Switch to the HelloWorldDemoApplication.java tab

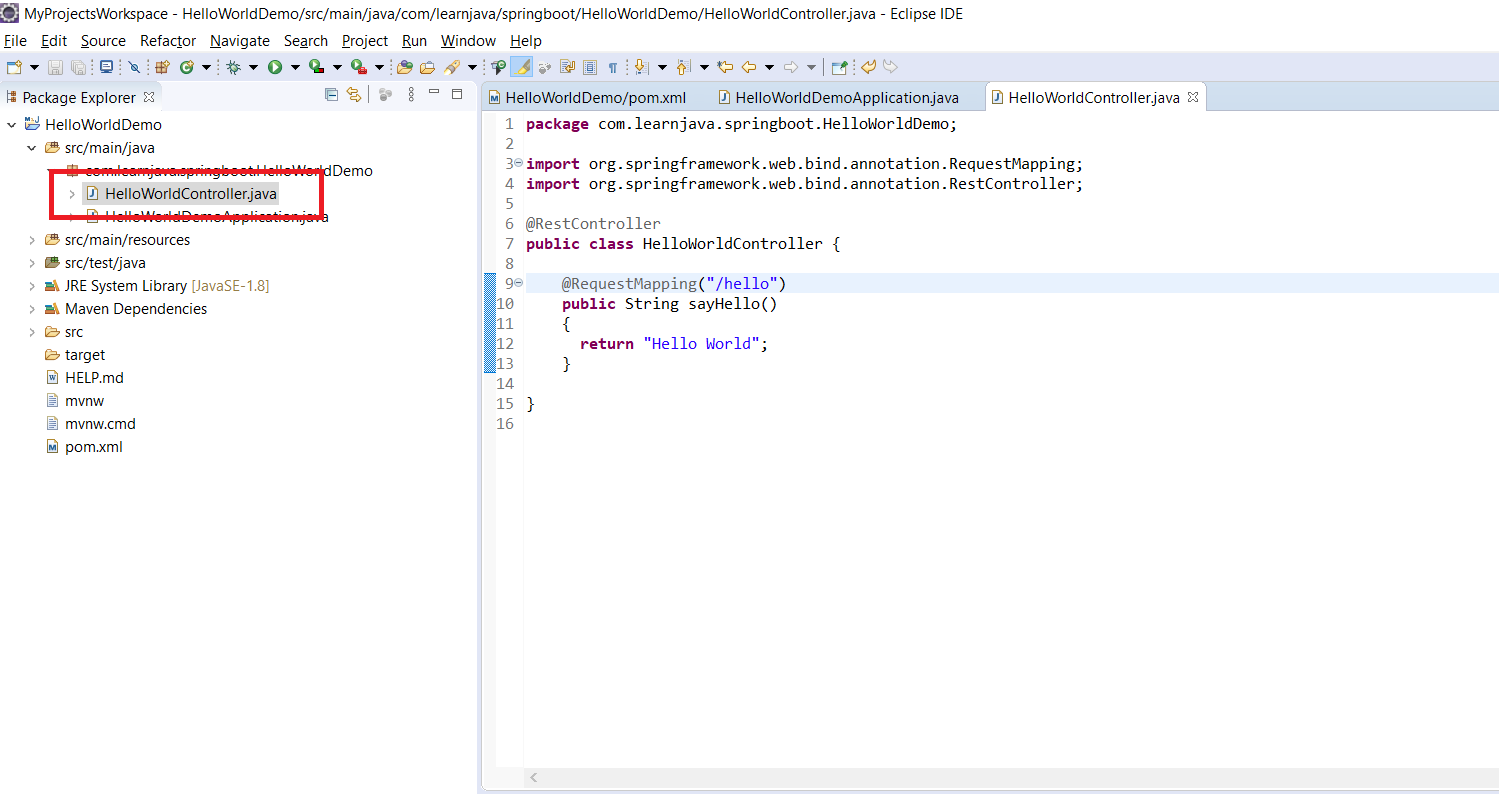(x=846, y=97)
